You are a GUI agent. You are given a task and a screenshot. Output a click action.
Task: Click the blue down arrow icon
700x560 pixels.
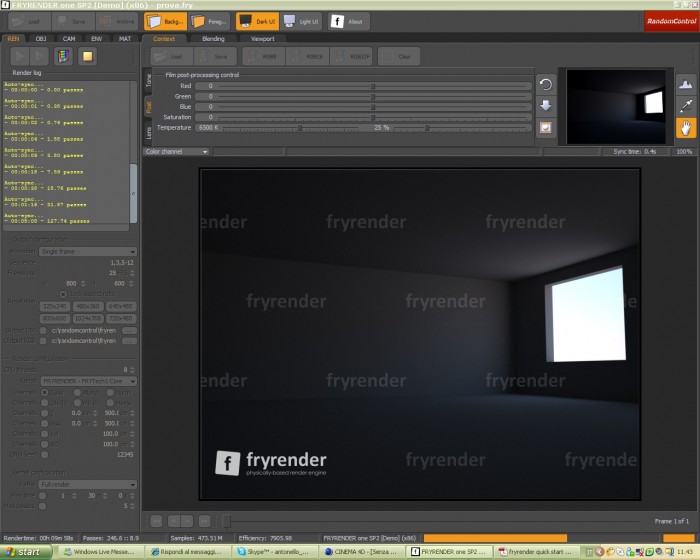tap(546, 106)
